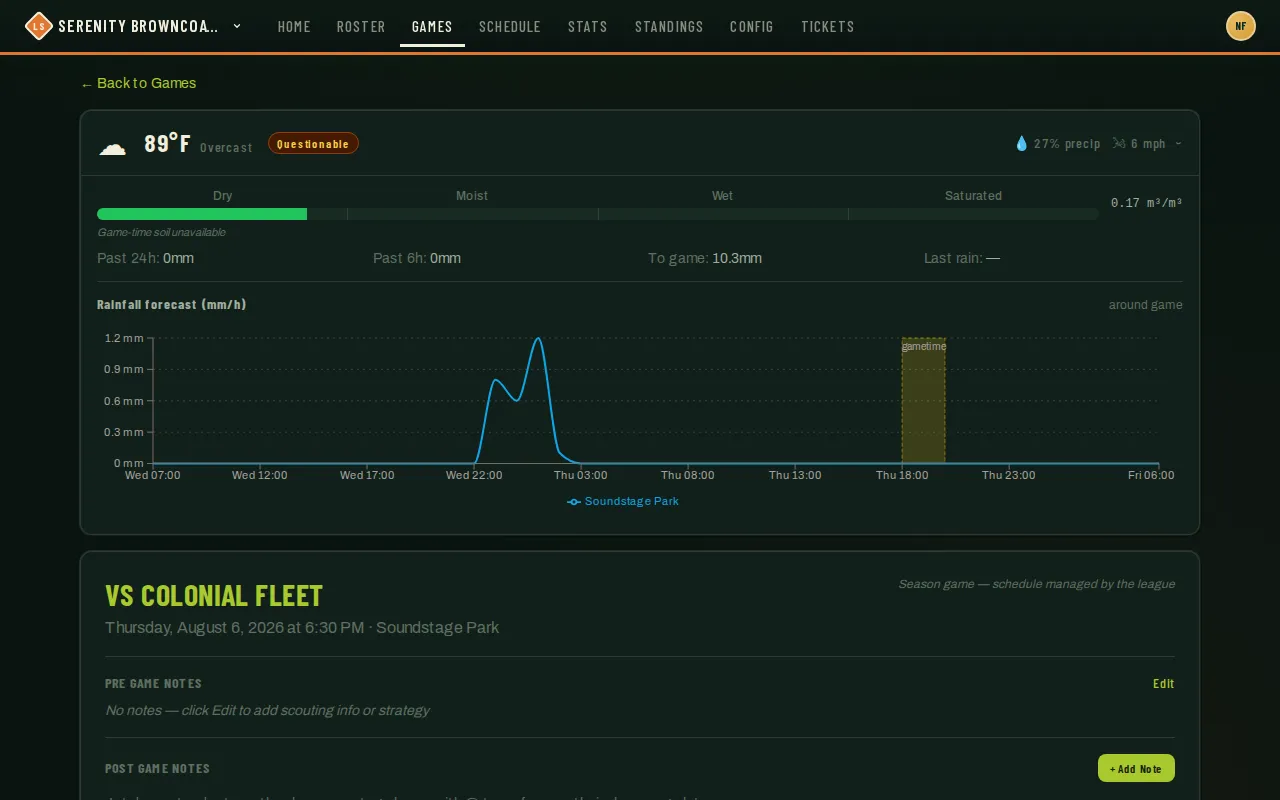Open the Config tab
The width and height of the screenshot is (1280, 800).
(752, 27)
